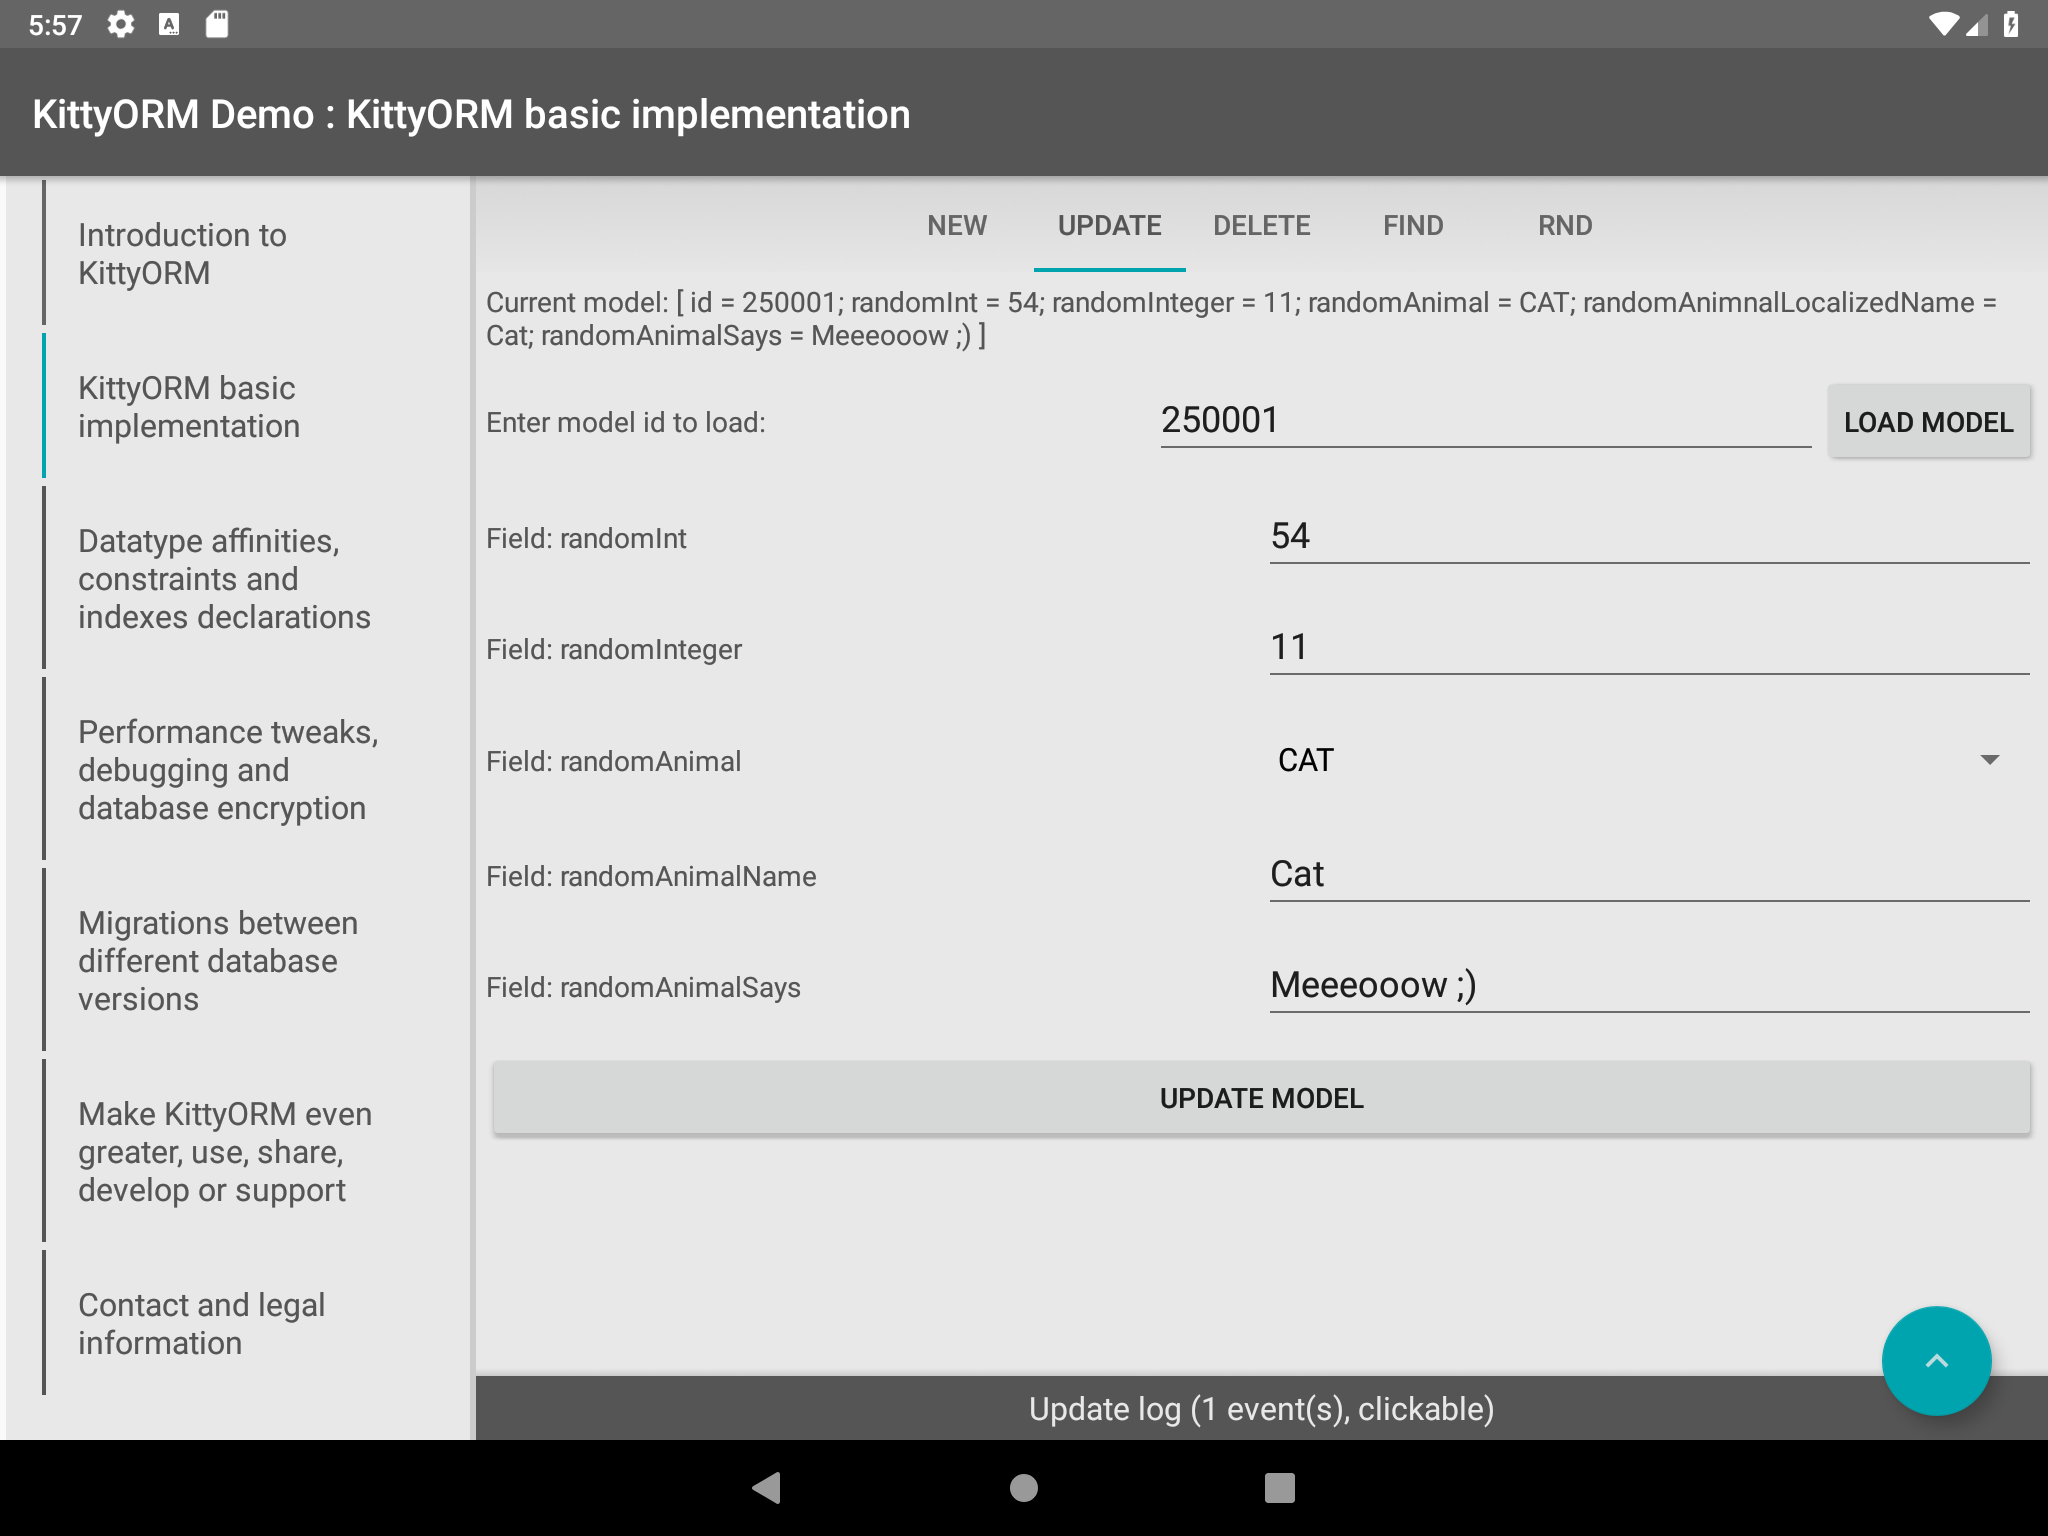Click the 'Field: randomAnimal' label

pos(614,761)
